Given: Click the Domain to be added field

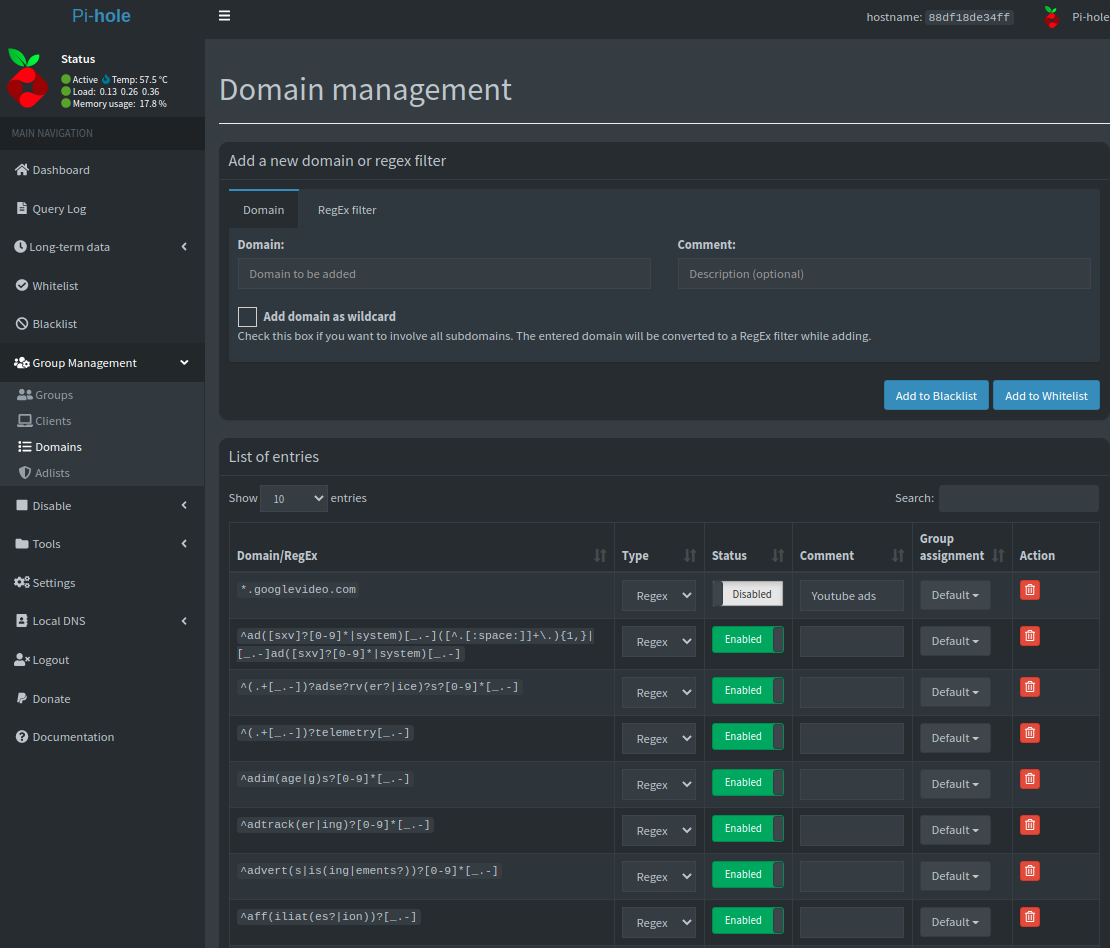Looking at the screenshot, I should [x=444, y=274].
